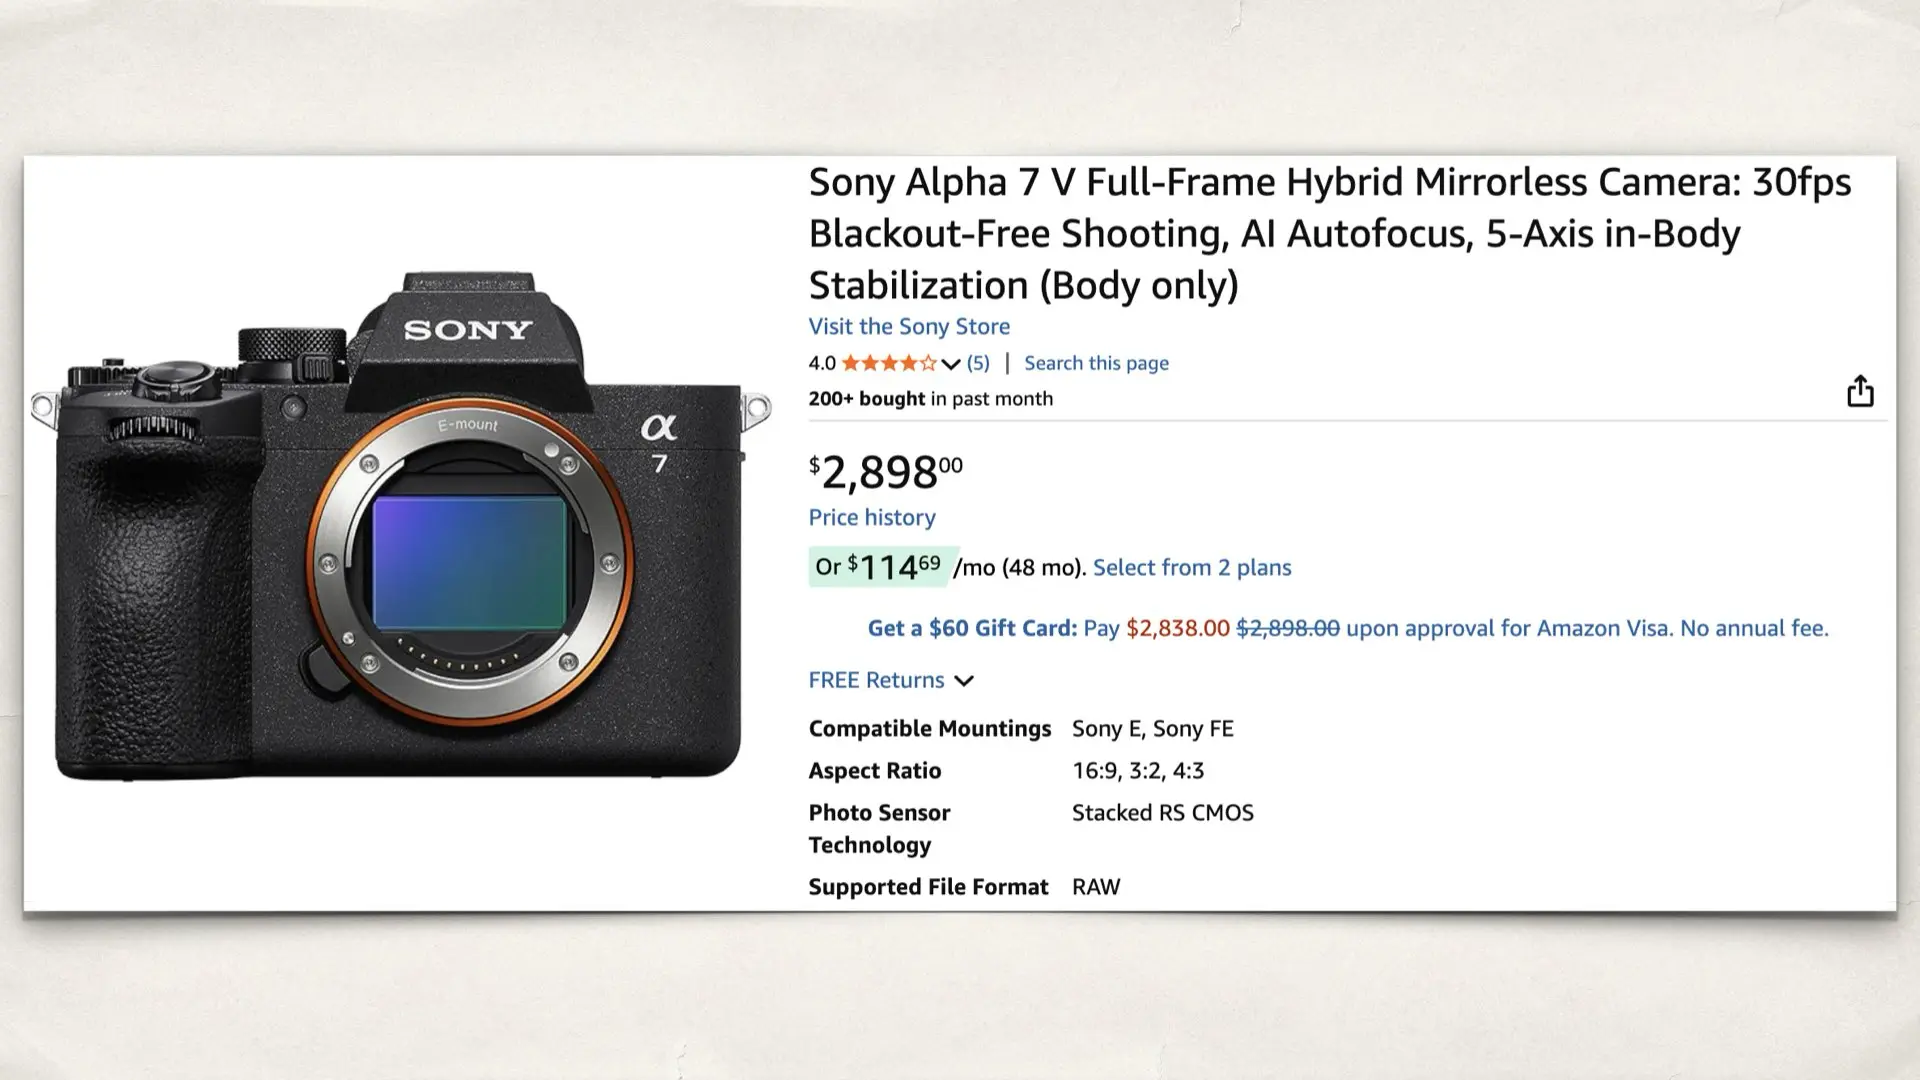Click the share icon
The height and width of the screenshot is (1080, 1920).
(1860, 391)
